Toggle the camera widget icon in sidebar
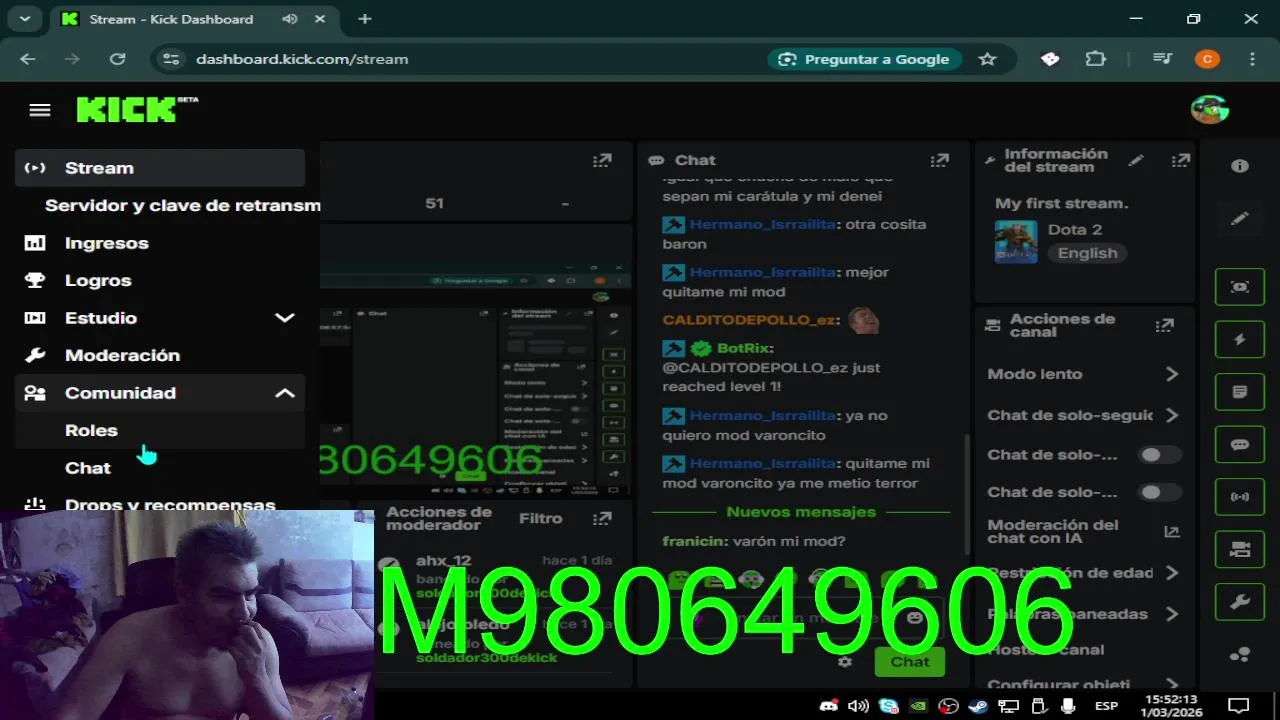The height and width of the screenshot is (720, 1280). (1240, 549)
